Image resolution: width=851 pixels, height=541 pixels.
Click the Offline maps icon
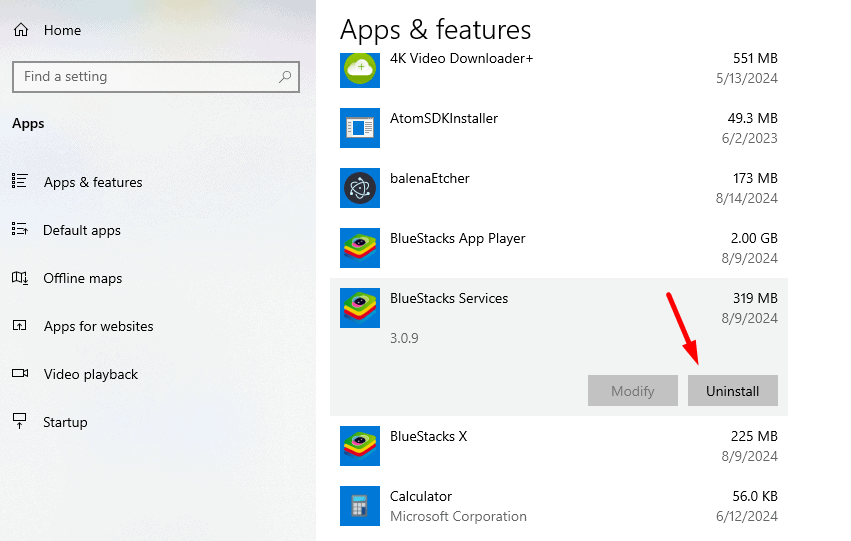(20, 278)
